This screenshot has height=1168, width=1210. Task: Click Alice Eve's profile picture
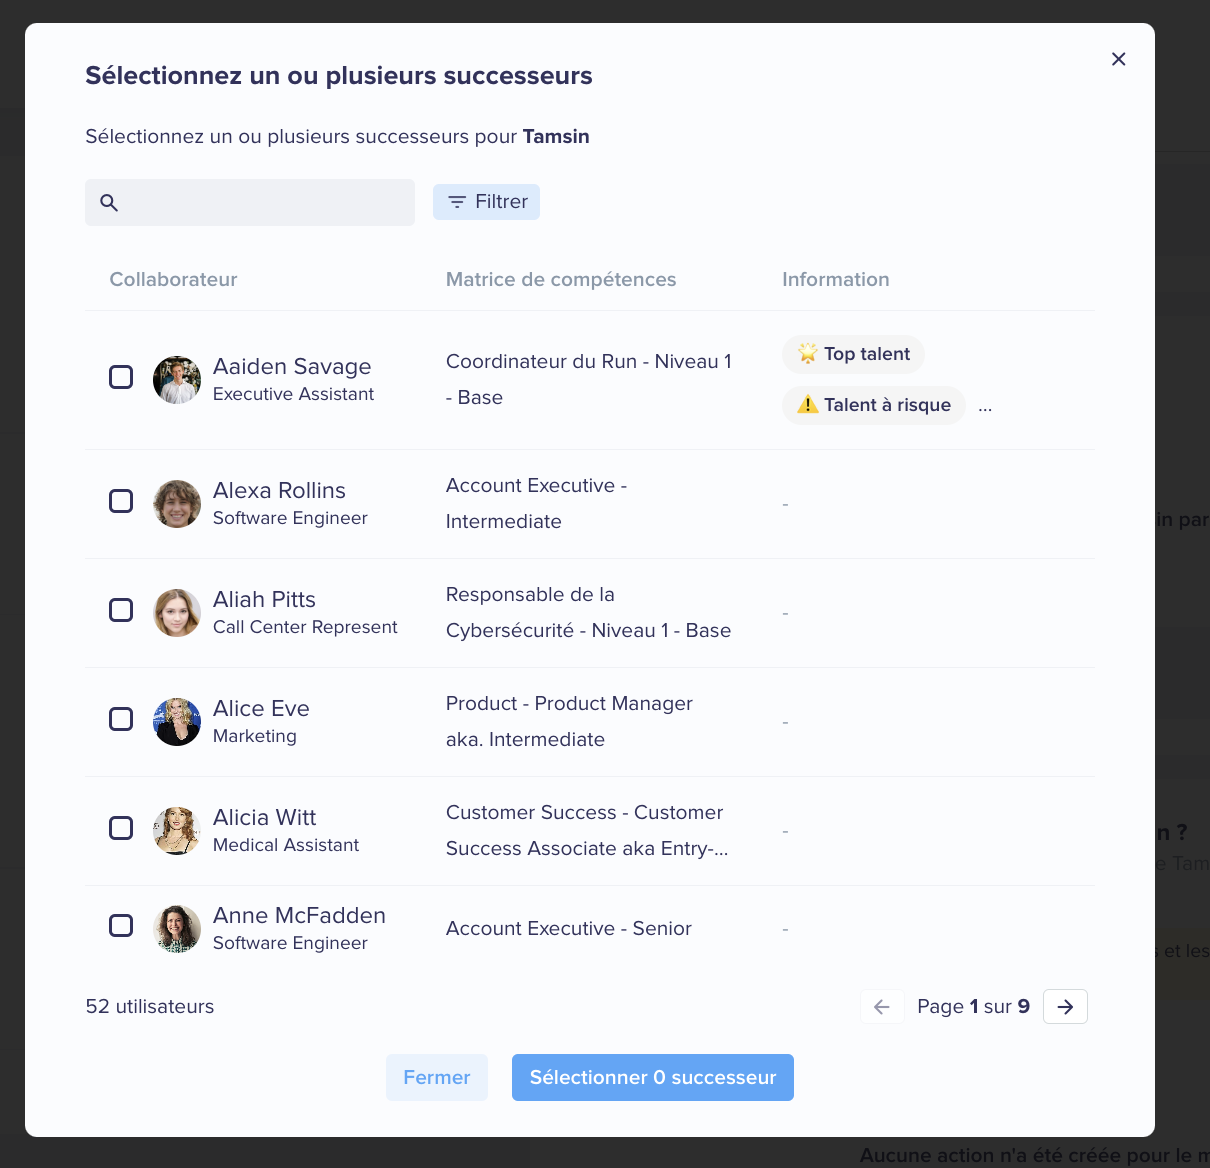177,722
